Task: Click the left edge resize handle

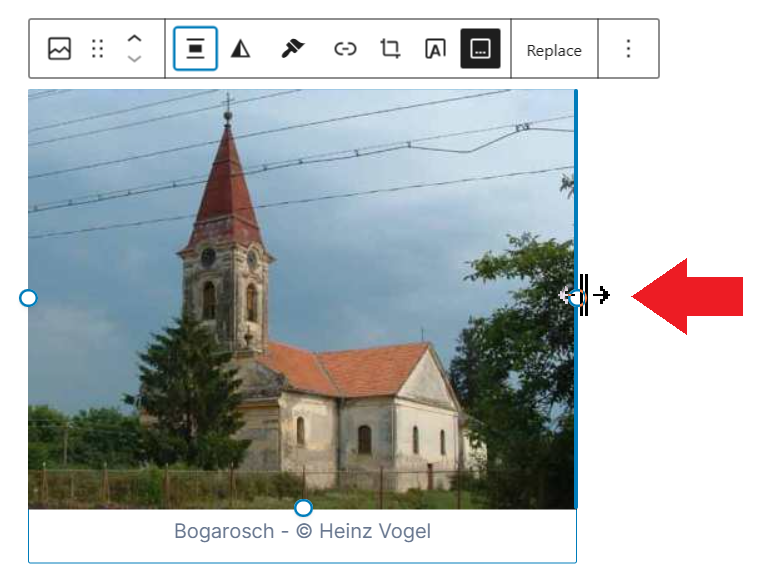Action: pyautogui.click(x=28, y=298)
